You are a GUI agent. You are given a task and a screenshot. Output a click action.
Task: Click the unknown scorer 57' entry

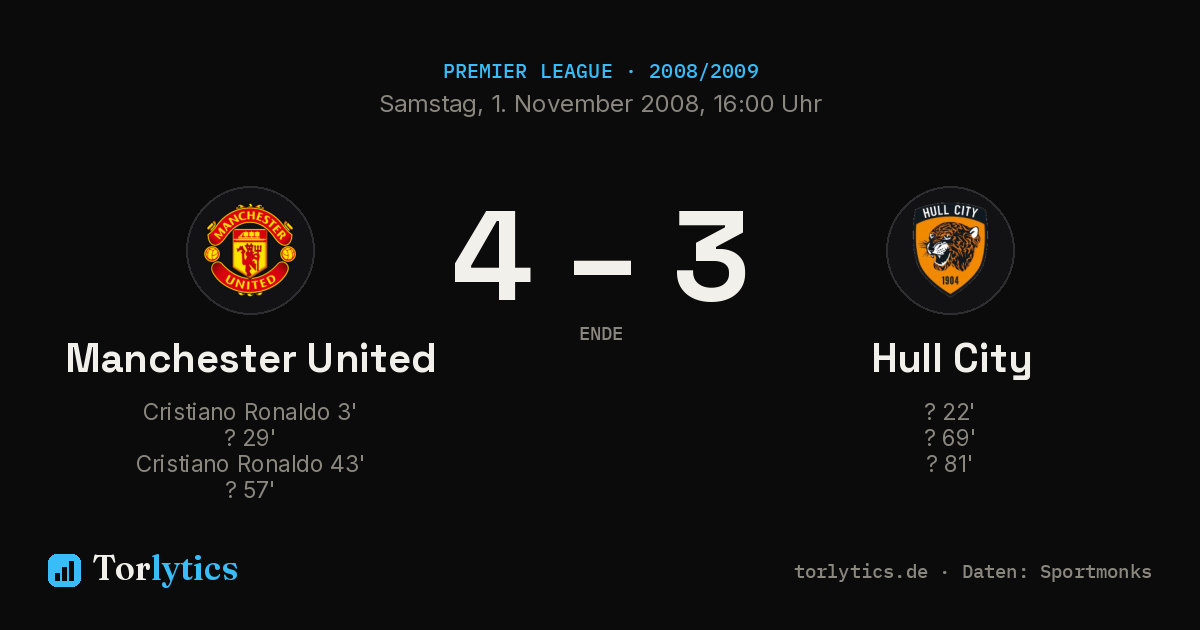pos(250,490)
